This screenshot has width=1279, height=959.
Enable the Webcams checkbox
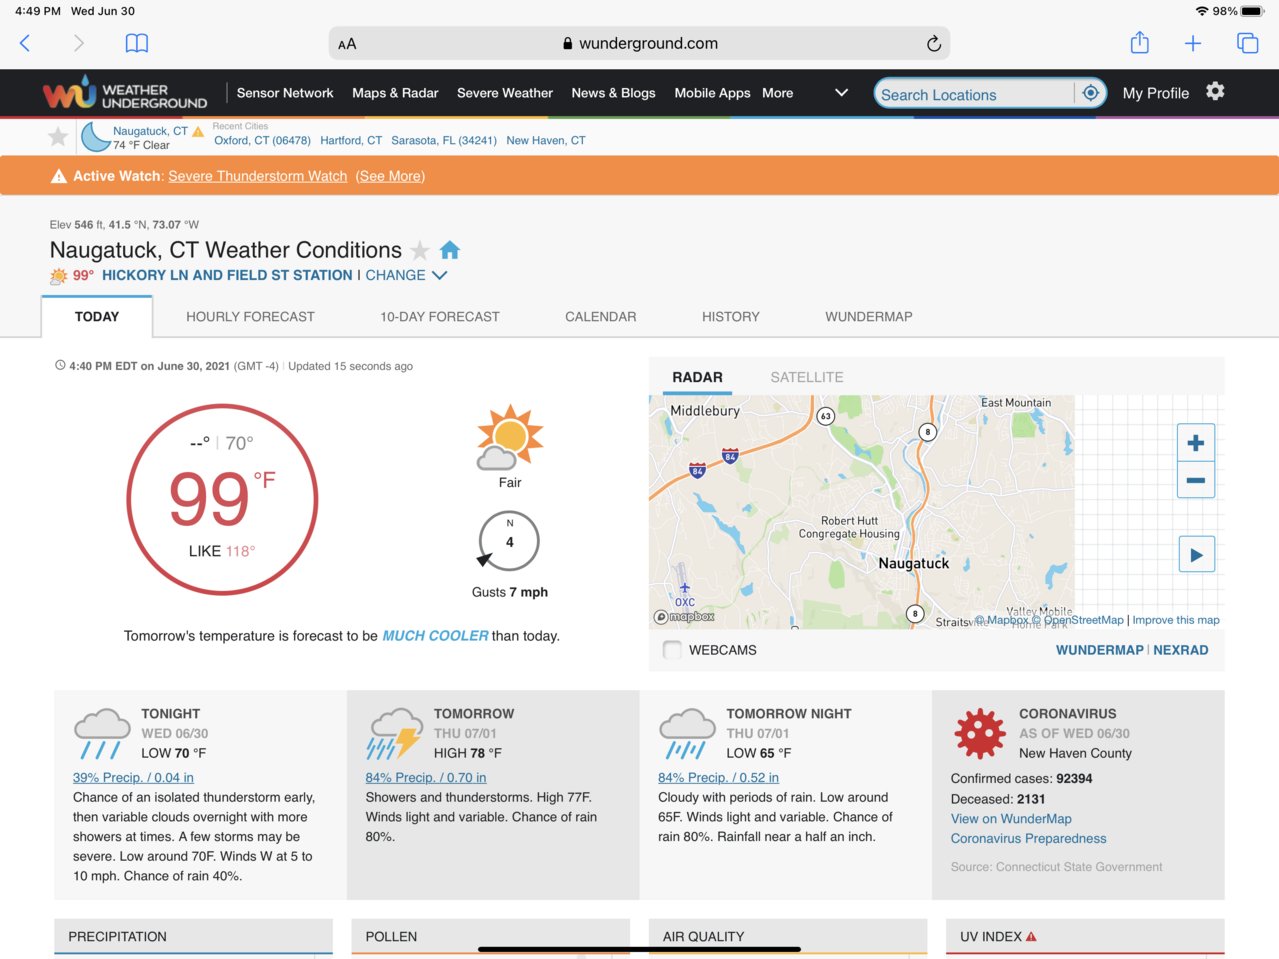click(672, 650)
